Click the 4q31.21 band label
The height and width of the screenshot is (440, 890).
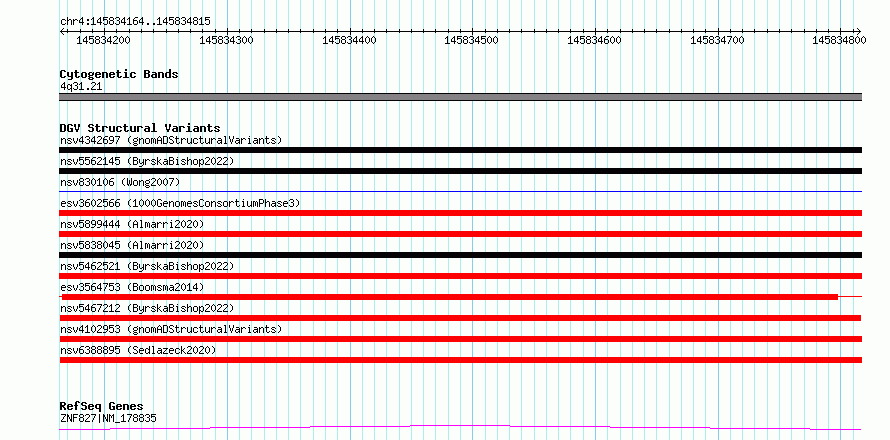click(x=81, y=87)
